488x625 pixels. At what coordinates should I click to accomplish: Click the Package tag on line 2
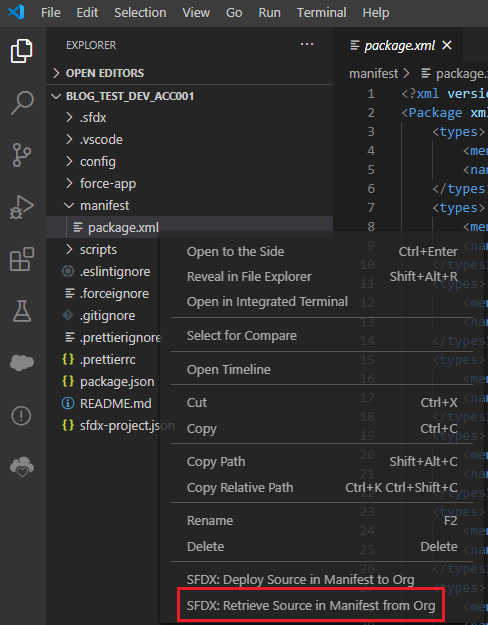tap(435, 113)
